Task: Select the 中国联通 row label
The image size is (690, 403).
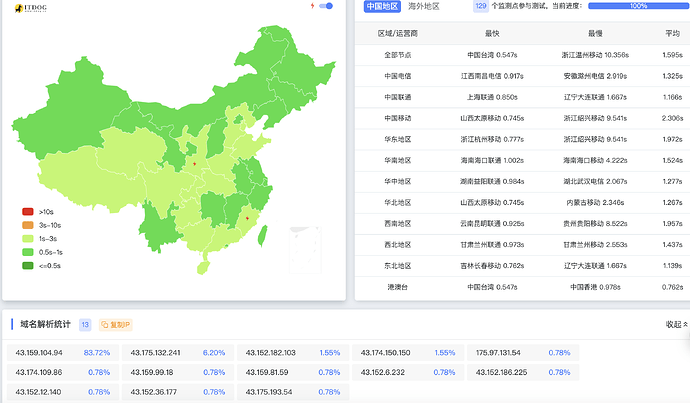Action: coord(398,97)
